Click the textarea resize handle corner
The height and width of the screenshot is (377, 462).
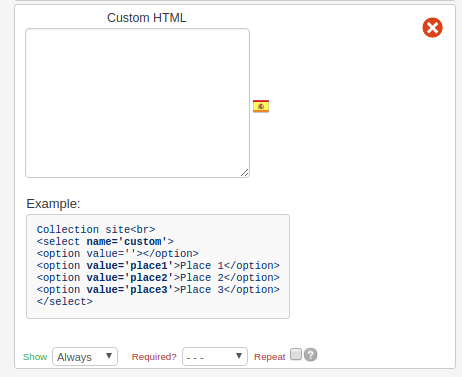tap(245, 173)
